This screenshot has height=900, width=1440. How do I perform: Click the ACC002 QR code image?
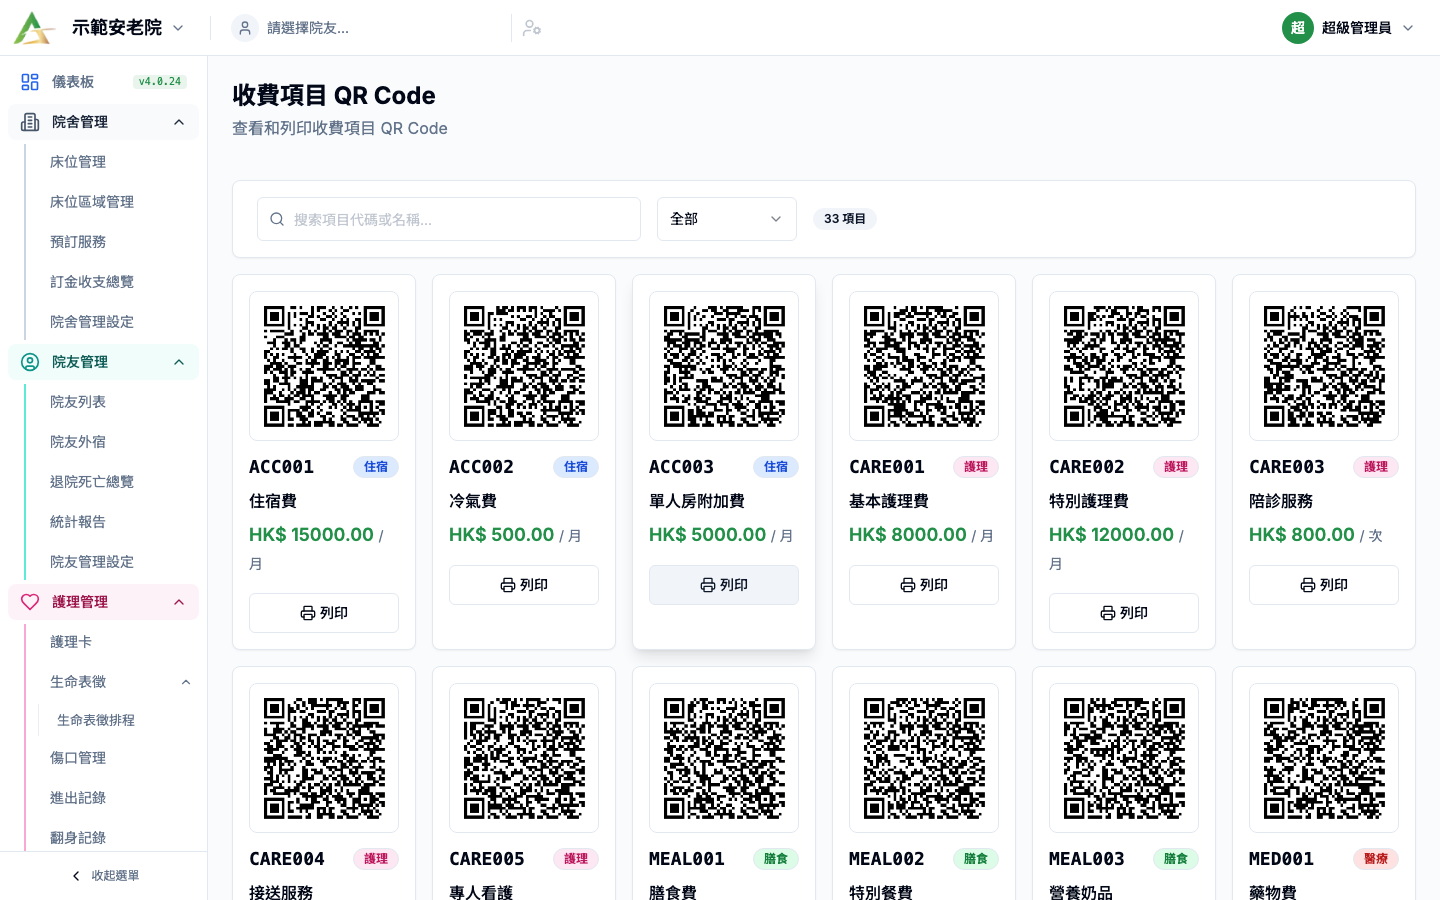pos(524,366)
